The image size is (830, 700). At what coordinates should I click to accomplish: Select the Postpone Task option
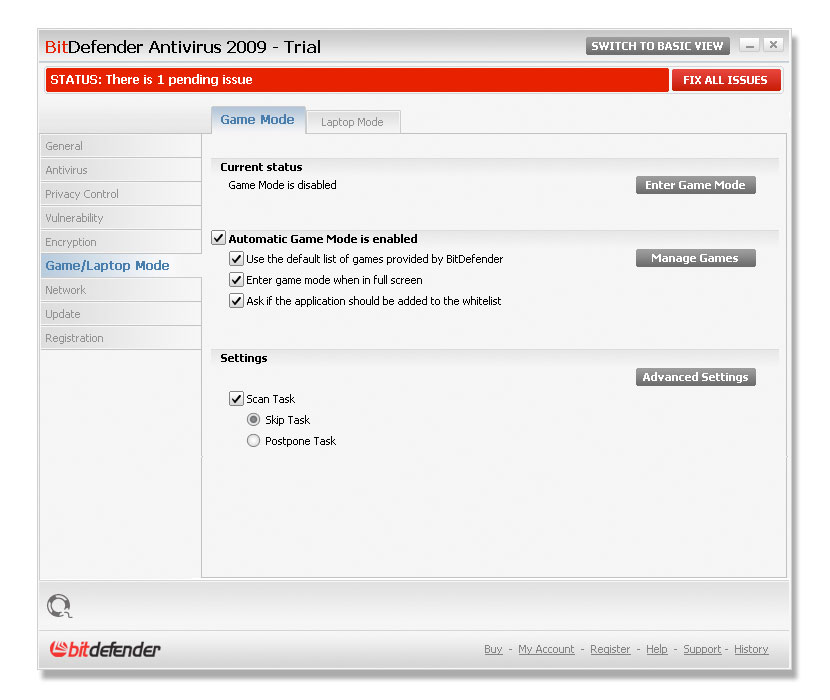(x=253, y=440)
